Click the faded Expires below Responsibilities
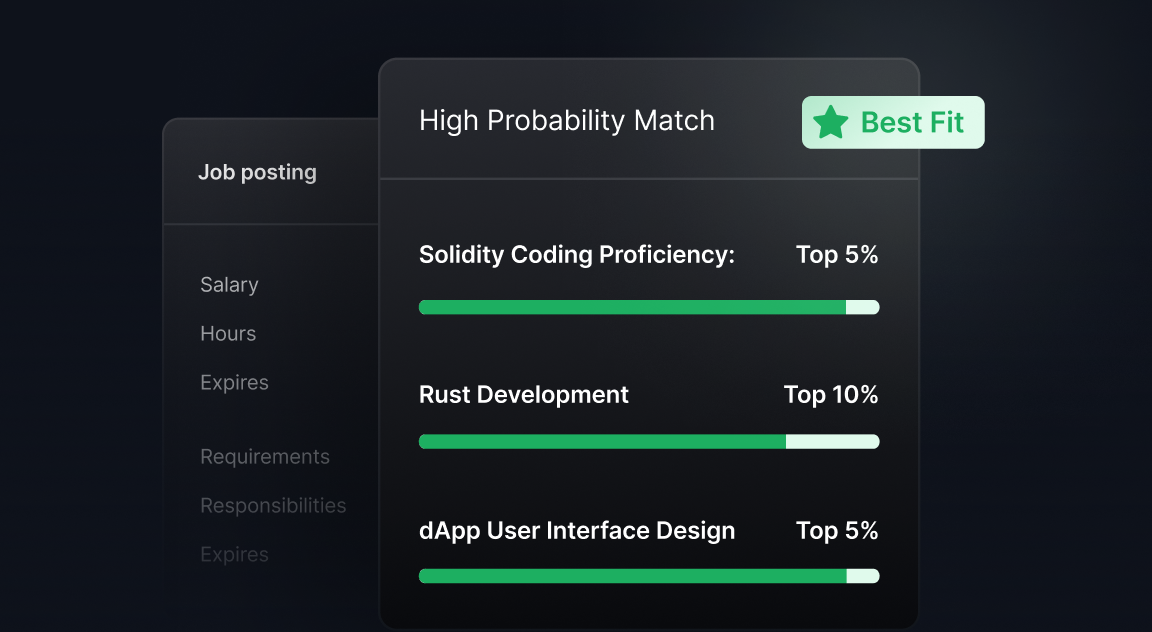The image size is (1152, 632). [234, 555]
